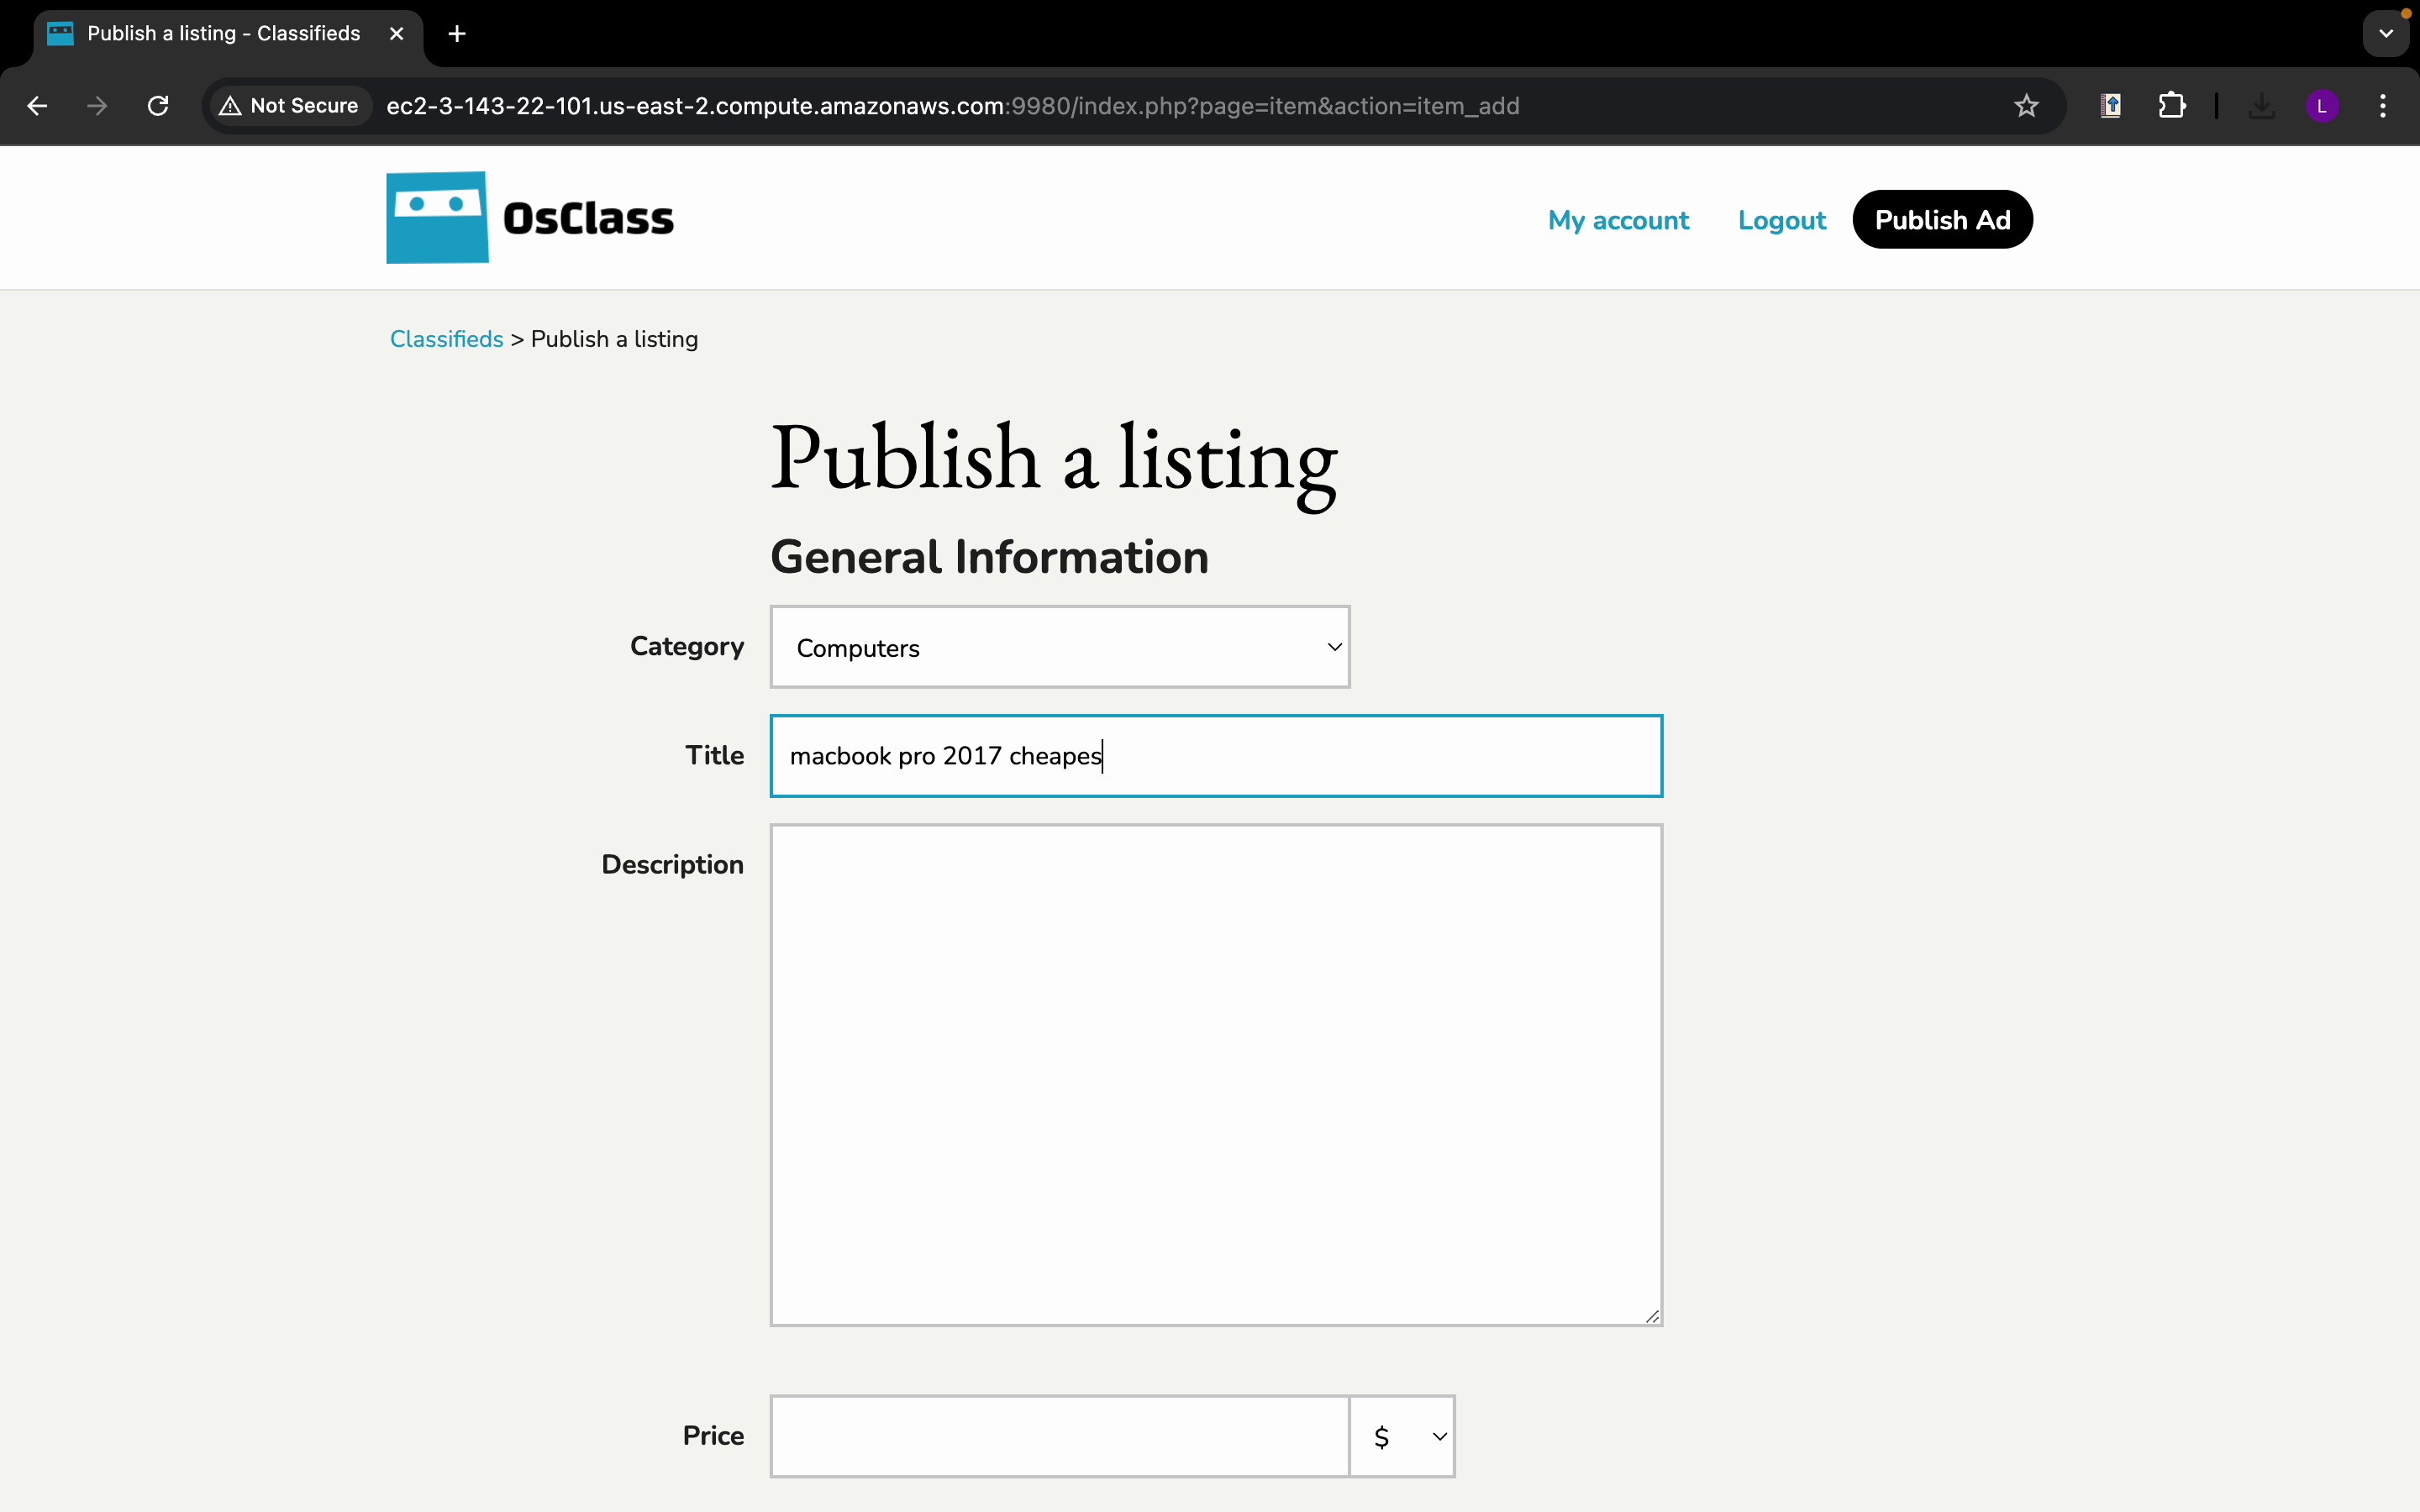Click the Logout link
The height and width of the screenshot is (1512, 2420).
(1781, 220)
